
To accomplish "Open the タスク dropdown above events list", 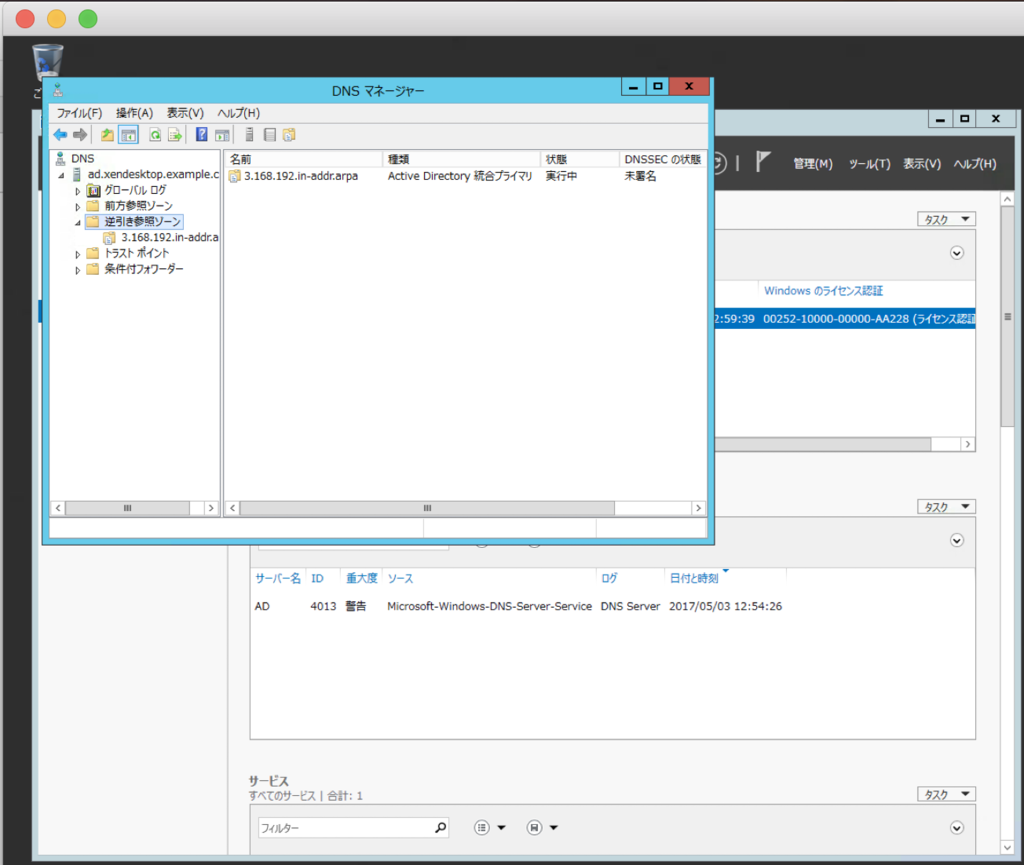I will point(946,507).
